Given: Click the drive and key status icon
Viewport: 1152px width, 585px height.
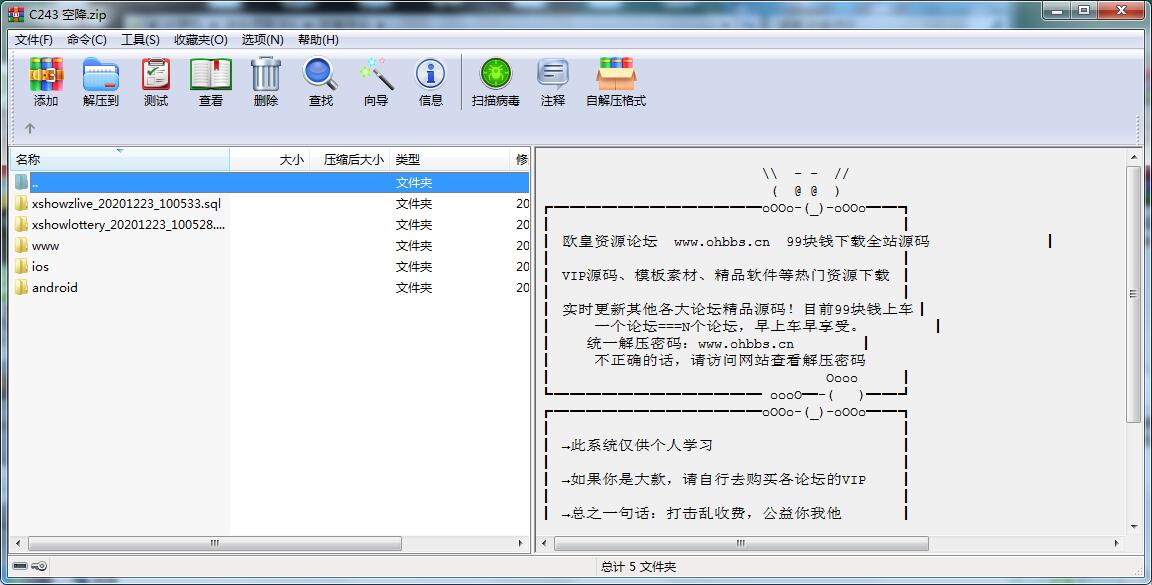Looking at the screenshot, I should point(30,566).
